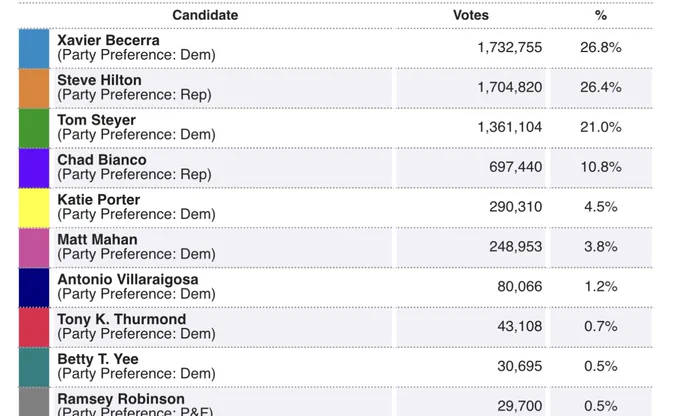Click Ramsey Robinson's gray color swatch

click(34, 402)
